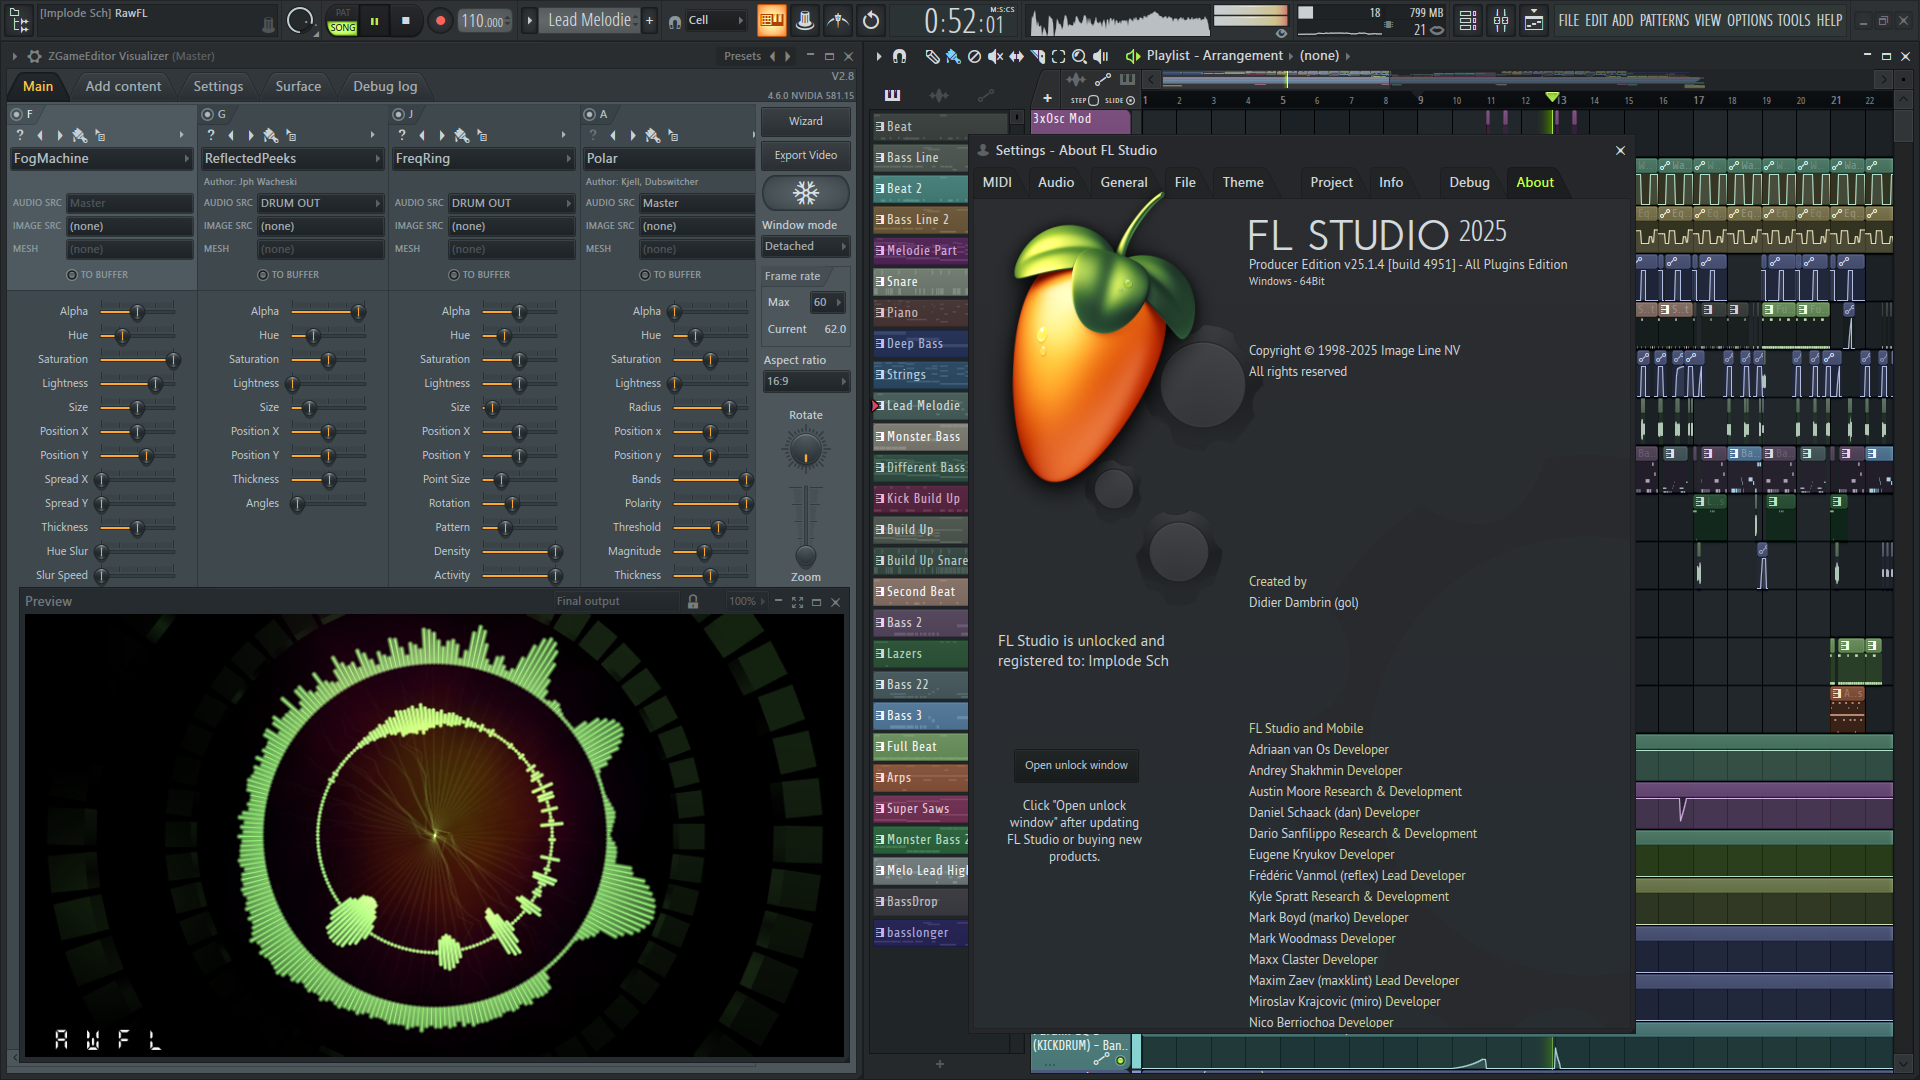This screenshot has height=1080, width=1920.
Task: Switch to the MIDI settings tab
Action: click(997, 182)
